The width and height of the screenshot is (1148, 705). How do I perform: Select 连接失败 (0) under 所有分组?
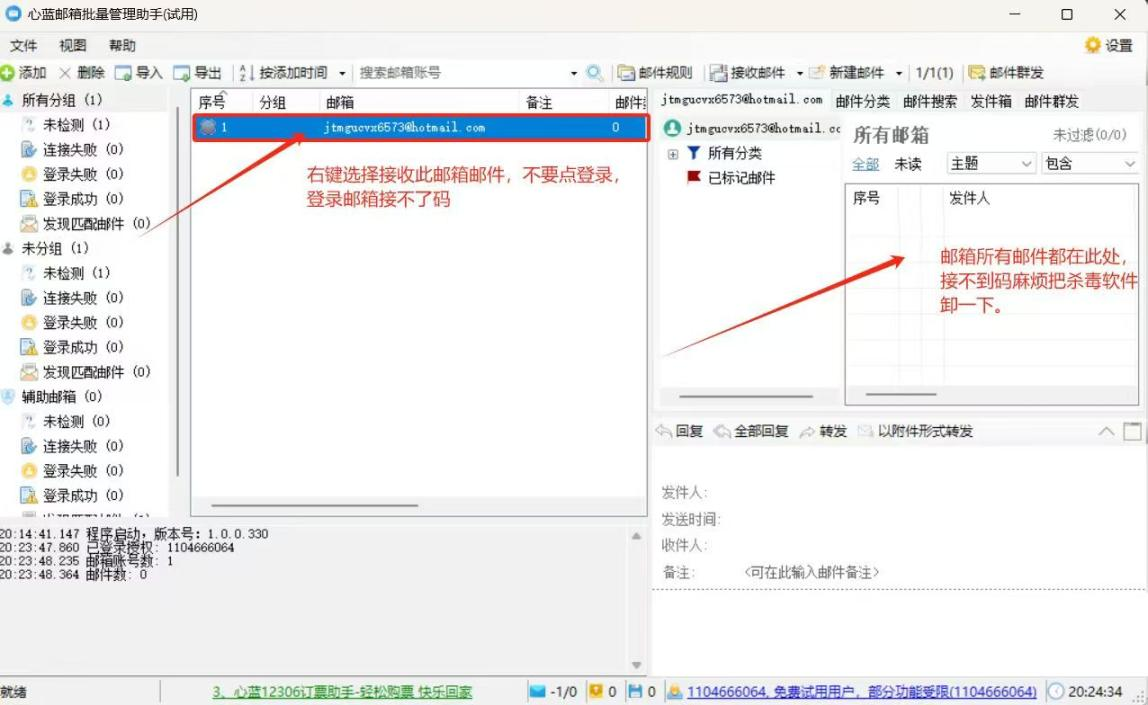point(82,149)
